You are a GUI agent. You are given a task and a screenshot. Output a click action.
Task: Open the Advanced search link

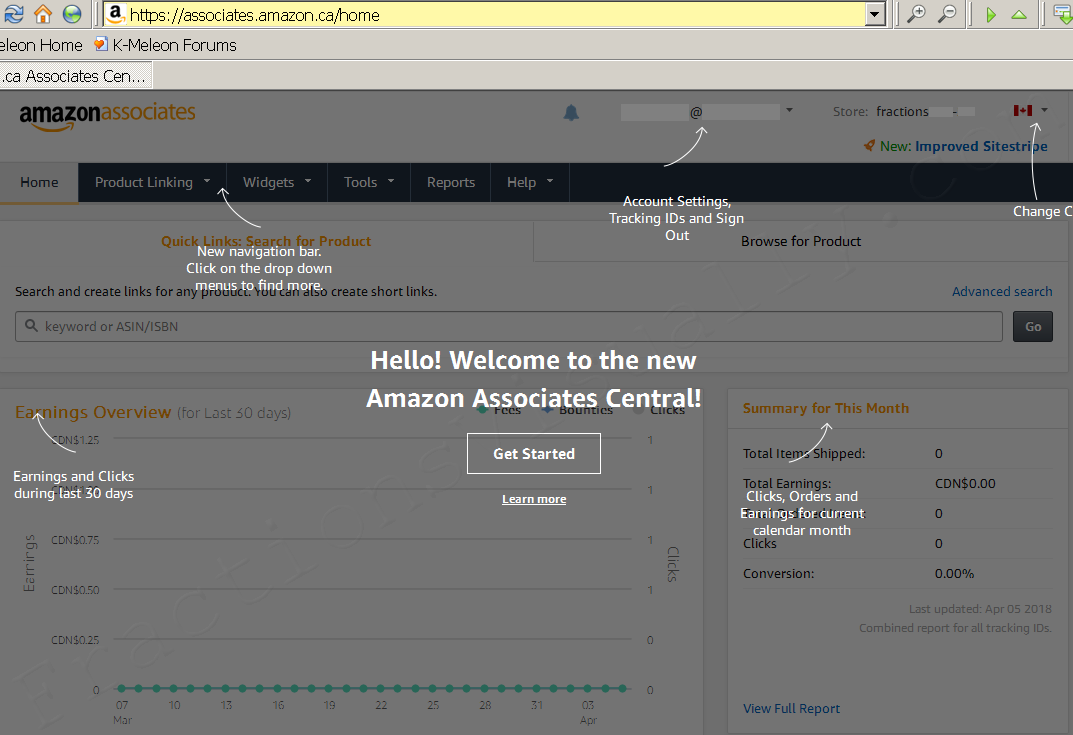tap(1002, 292)
